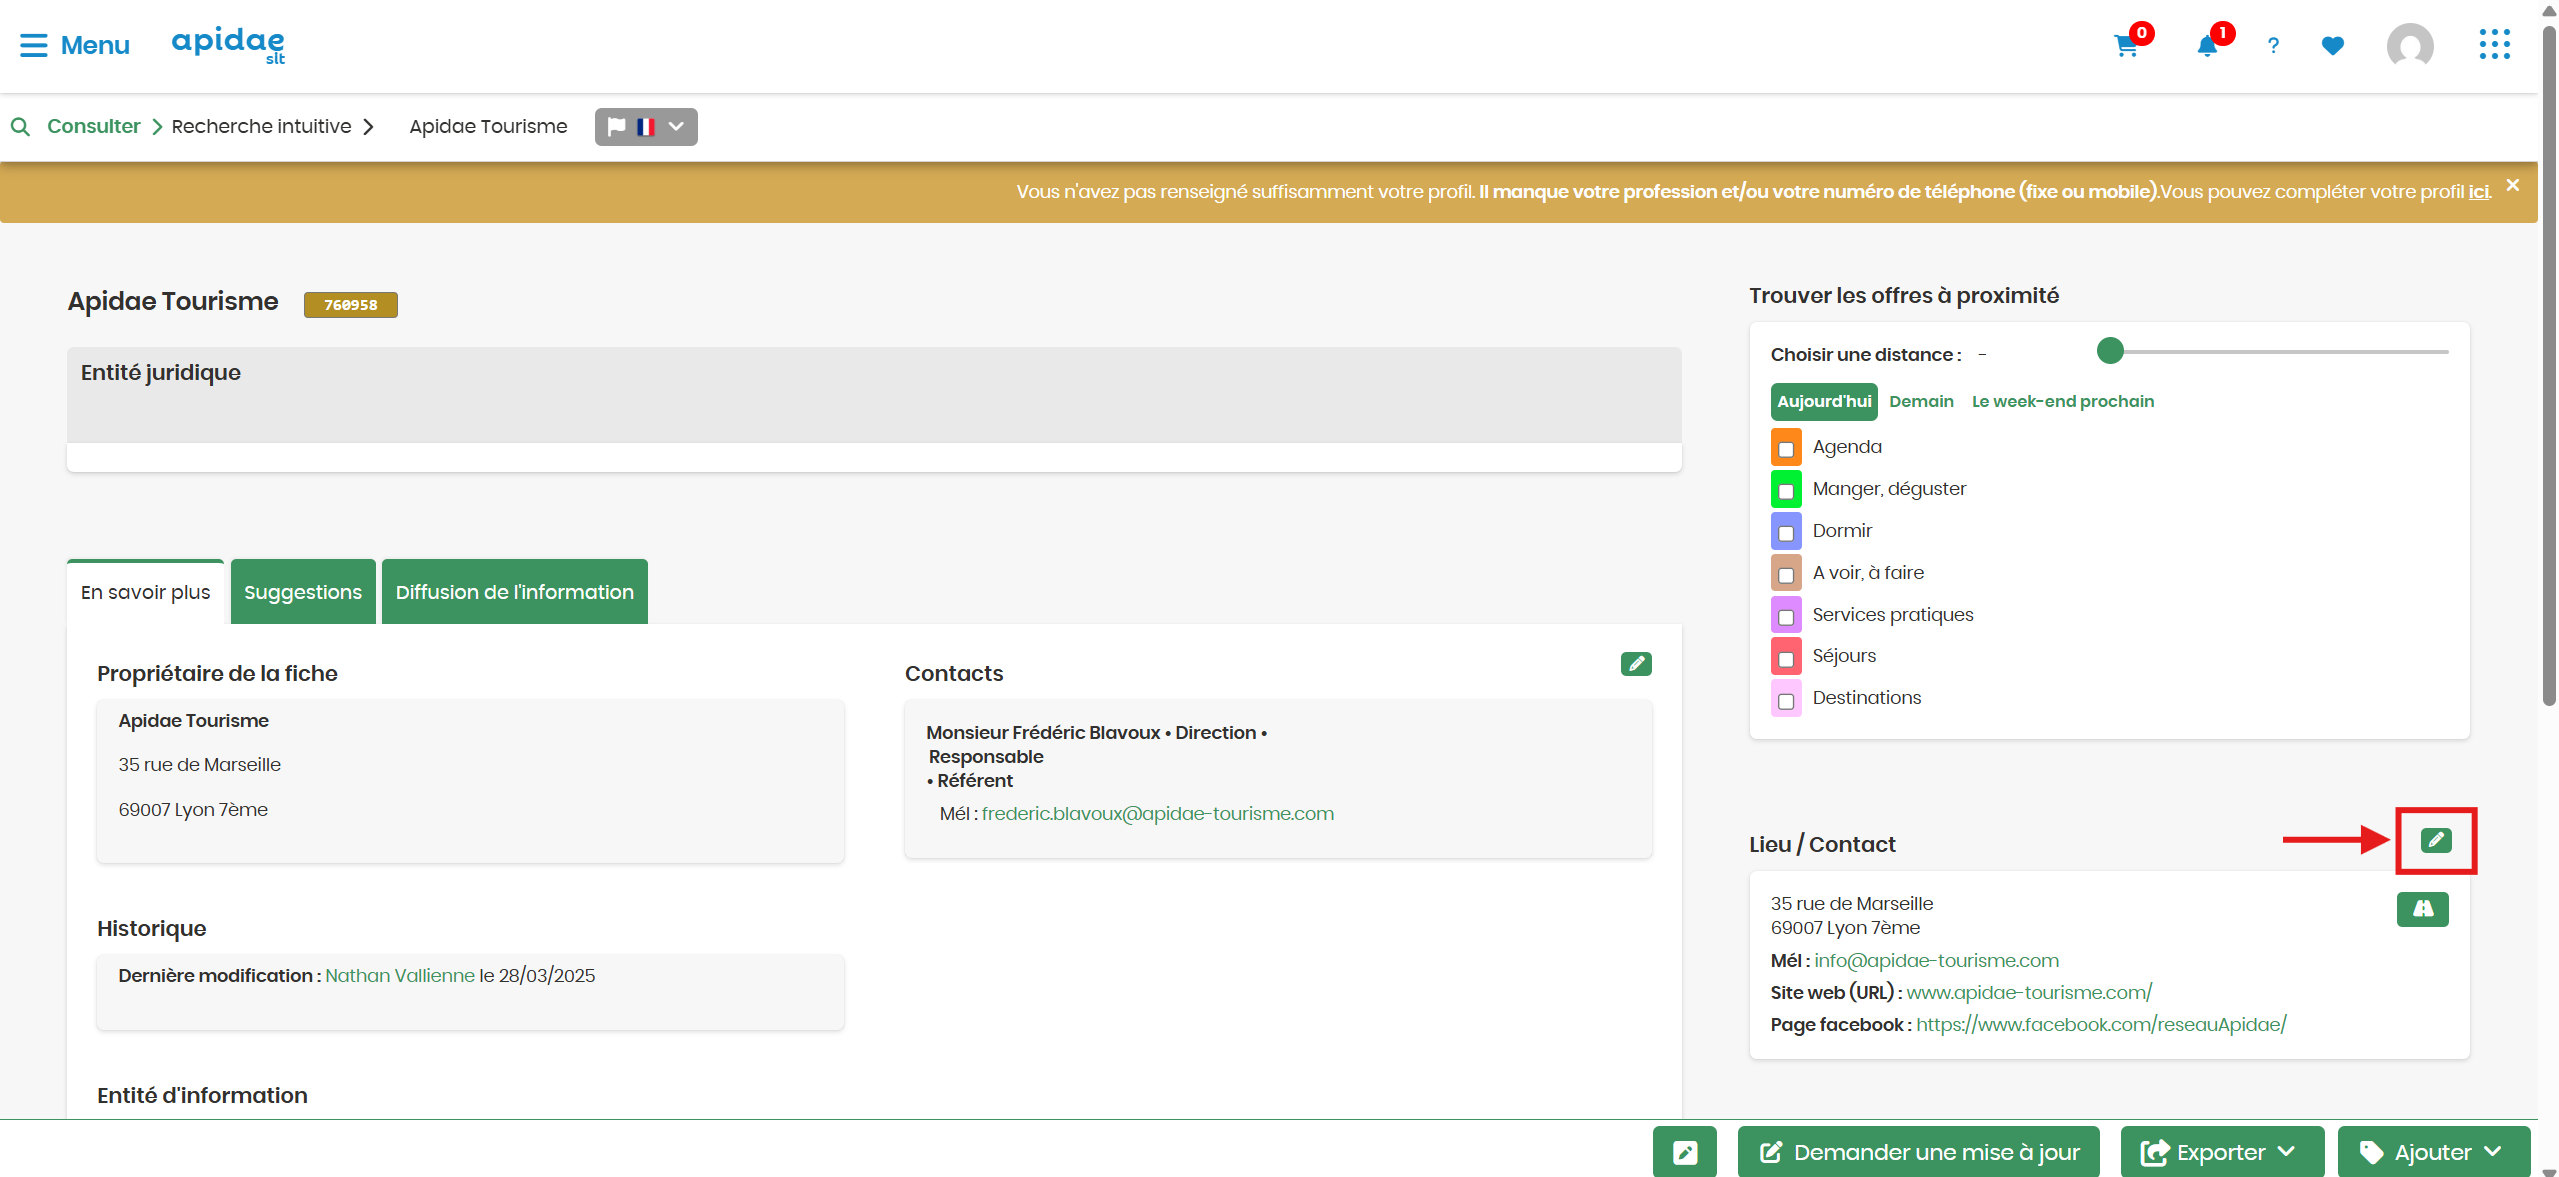The image size is (2559, 1177).
Task: Click the search magnifier icon
Action: point(20,127)
